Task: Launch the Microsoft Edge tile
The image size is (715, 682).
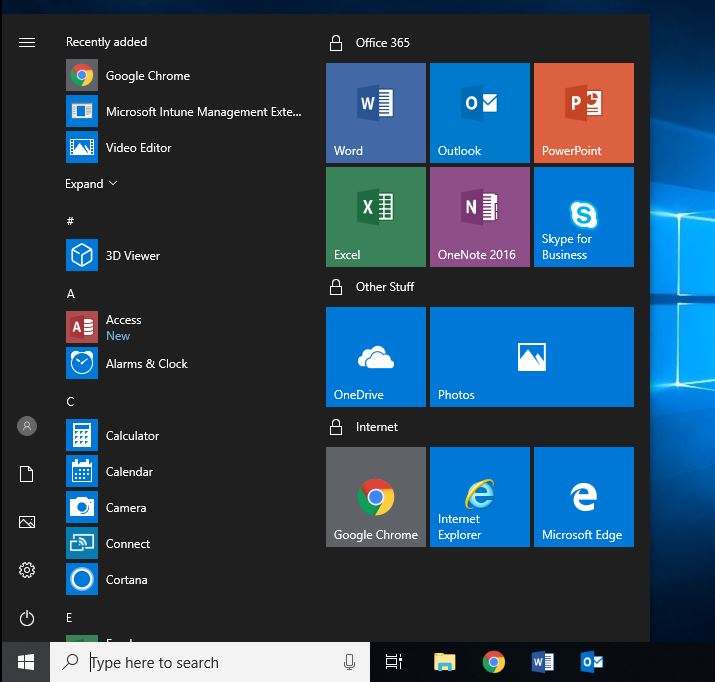Action: [x=584, y=496]
